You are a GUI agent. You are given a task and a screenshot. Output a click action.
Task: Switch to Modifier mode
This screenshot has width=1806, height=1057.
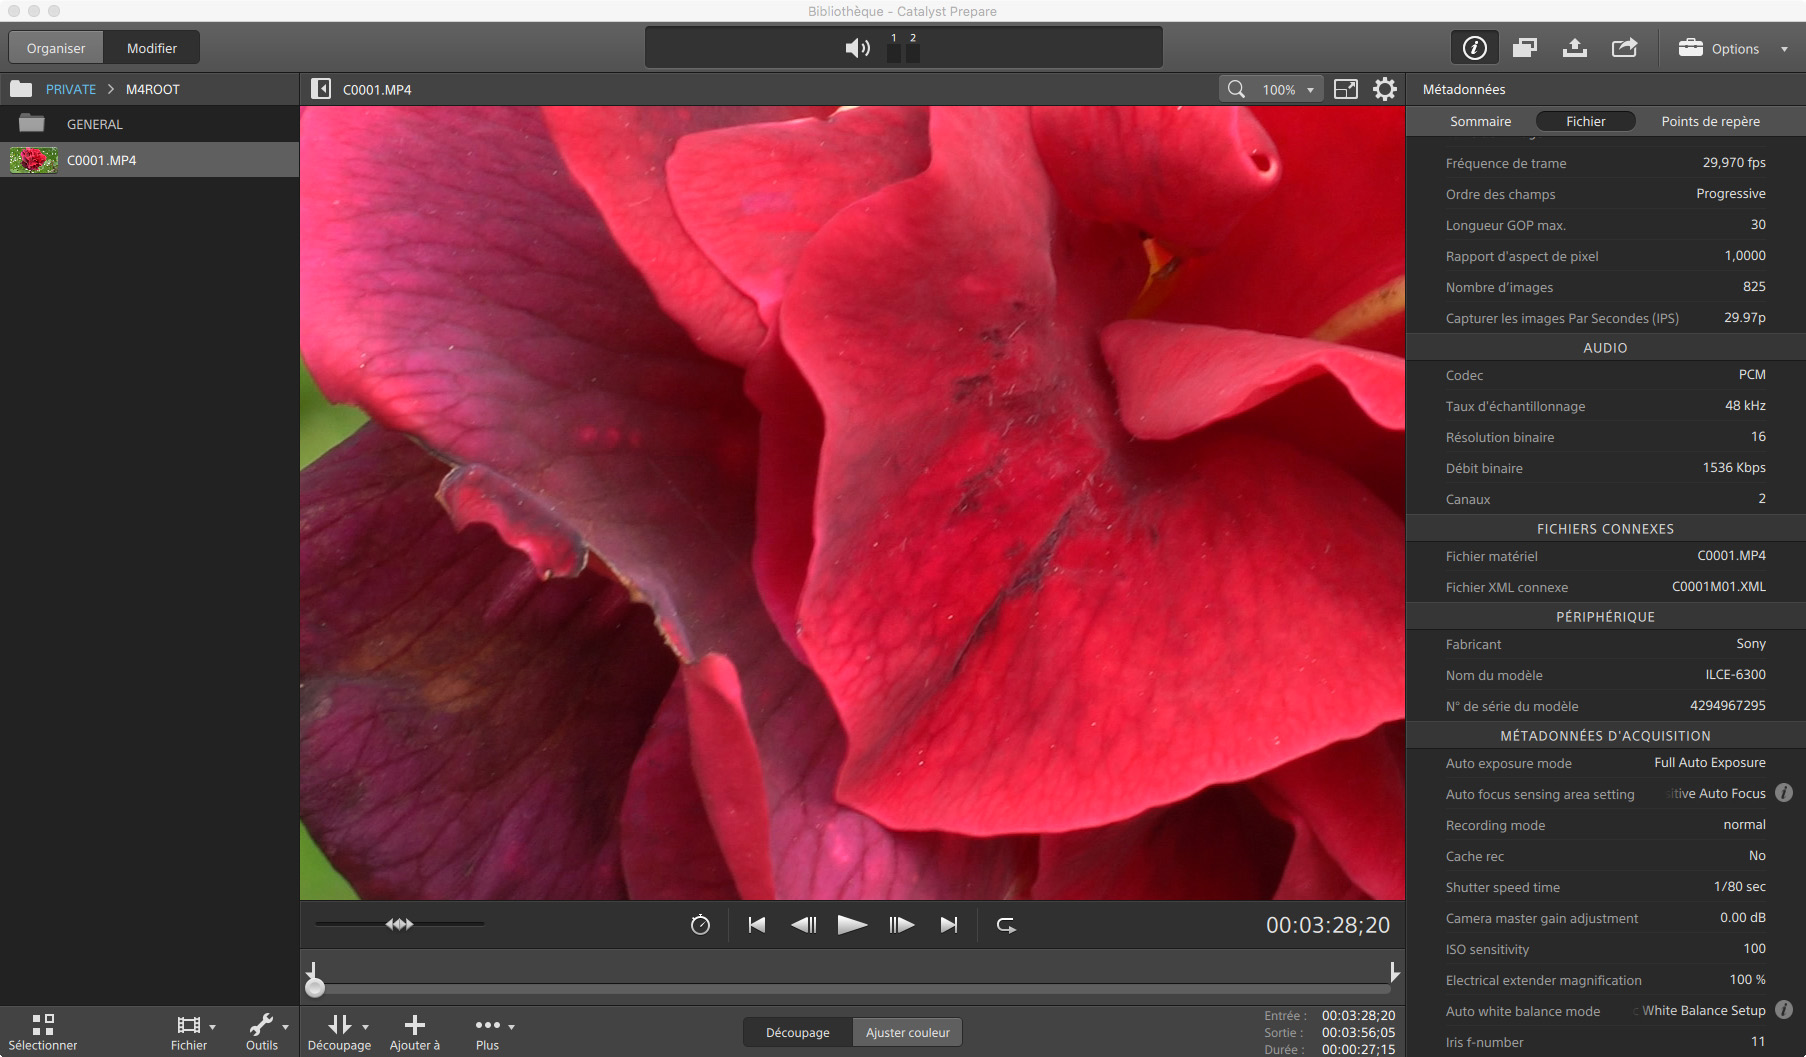152,48
